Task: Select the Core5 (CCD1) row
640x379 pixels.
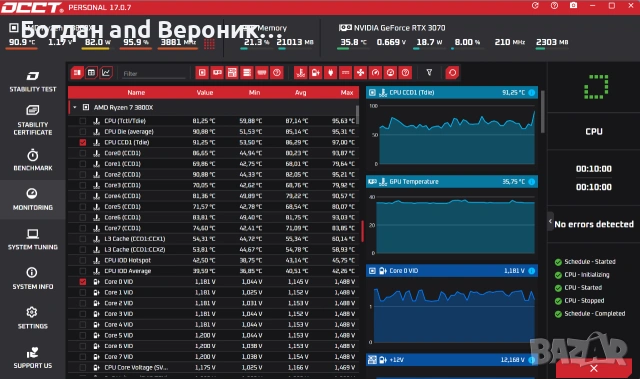Action: 213,207
